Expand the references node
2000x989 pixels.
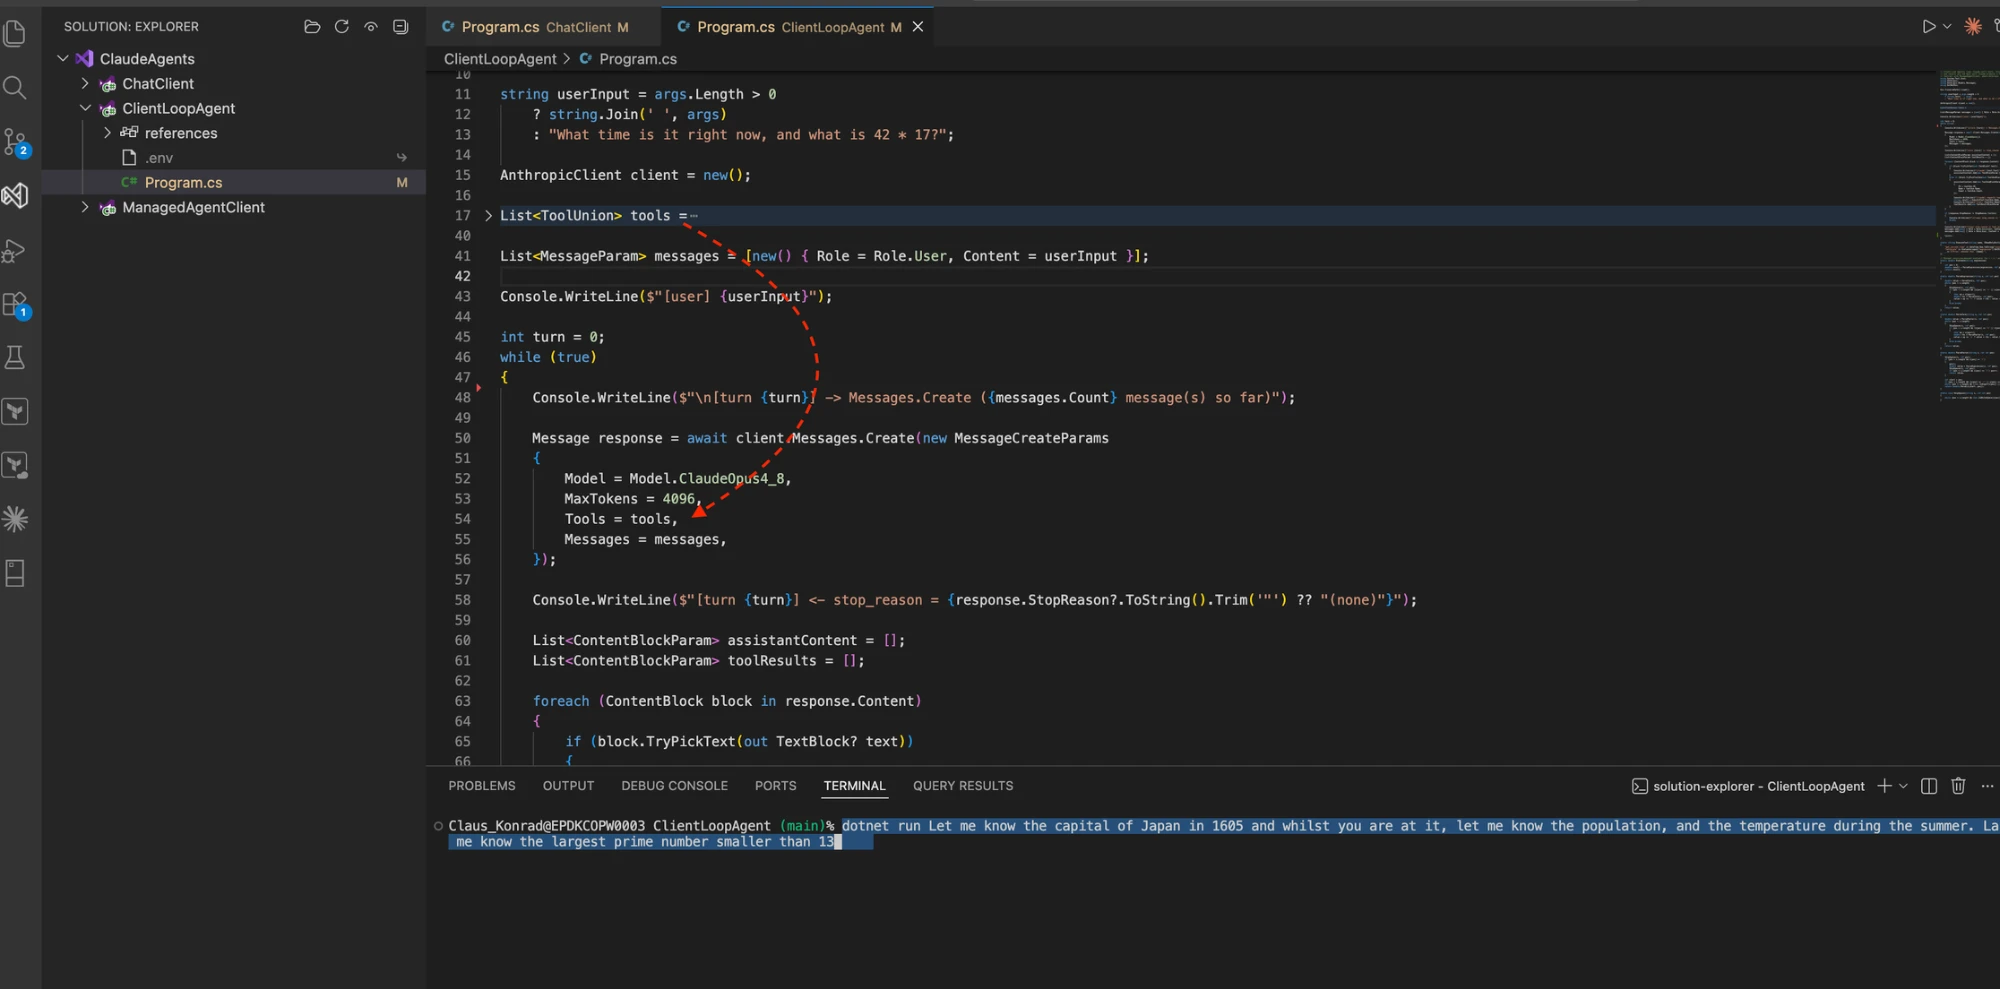[107, 133]
